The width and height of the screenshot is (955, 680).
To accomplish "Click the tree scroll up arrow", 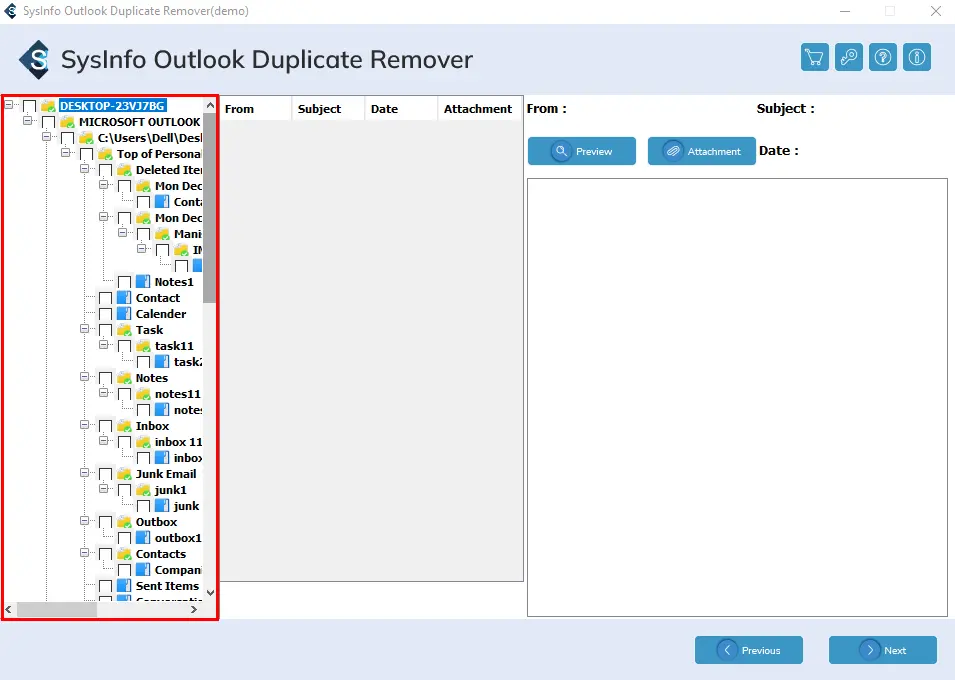I will pos(210,105).
